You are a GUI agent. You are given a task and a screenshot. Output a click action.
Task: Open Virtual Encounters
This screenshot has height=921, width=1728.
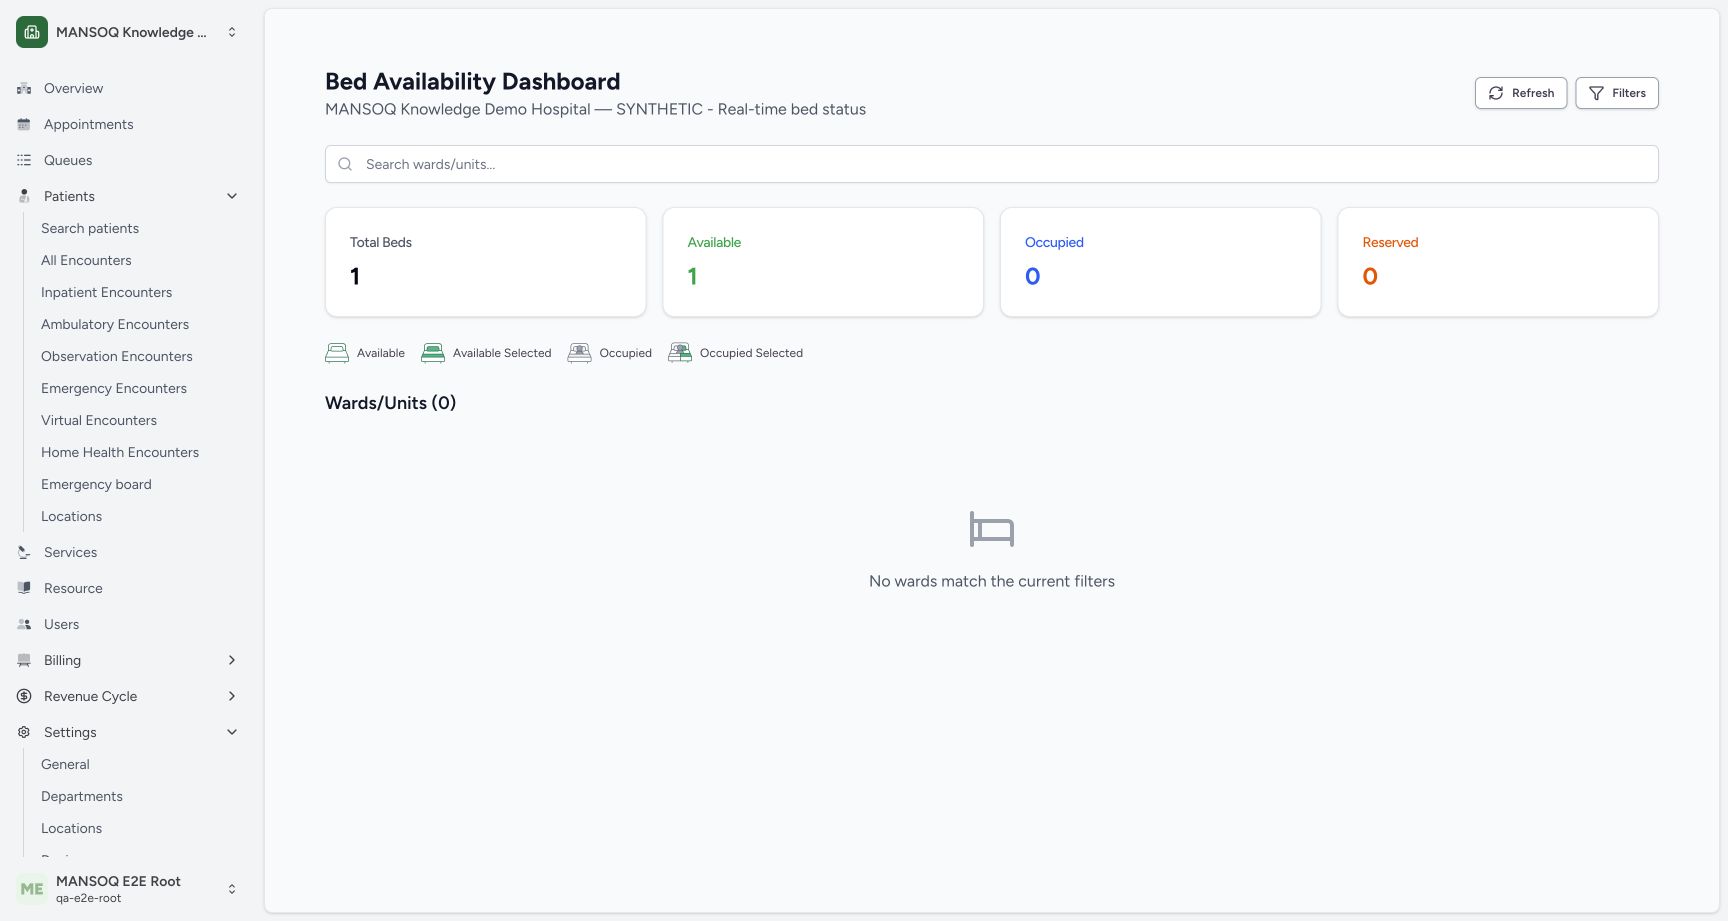(99, 420)
